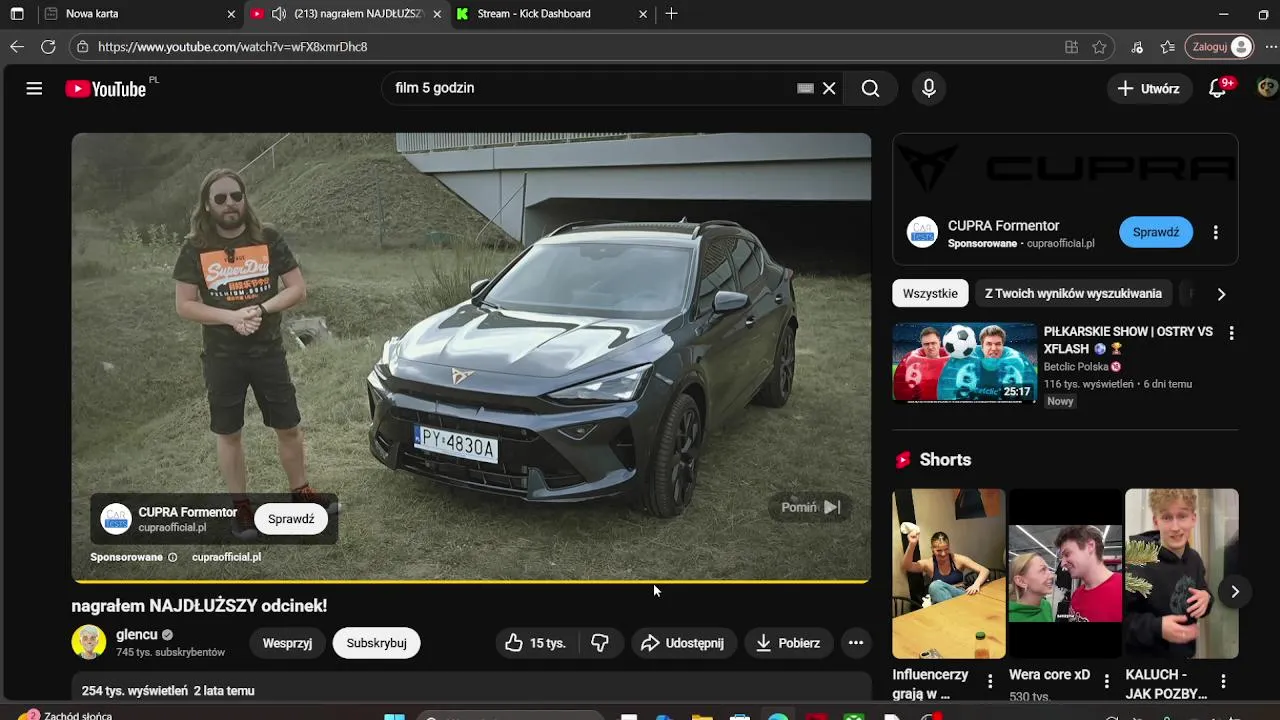Open the YouTube hamburger guide menu

(34, 88)
